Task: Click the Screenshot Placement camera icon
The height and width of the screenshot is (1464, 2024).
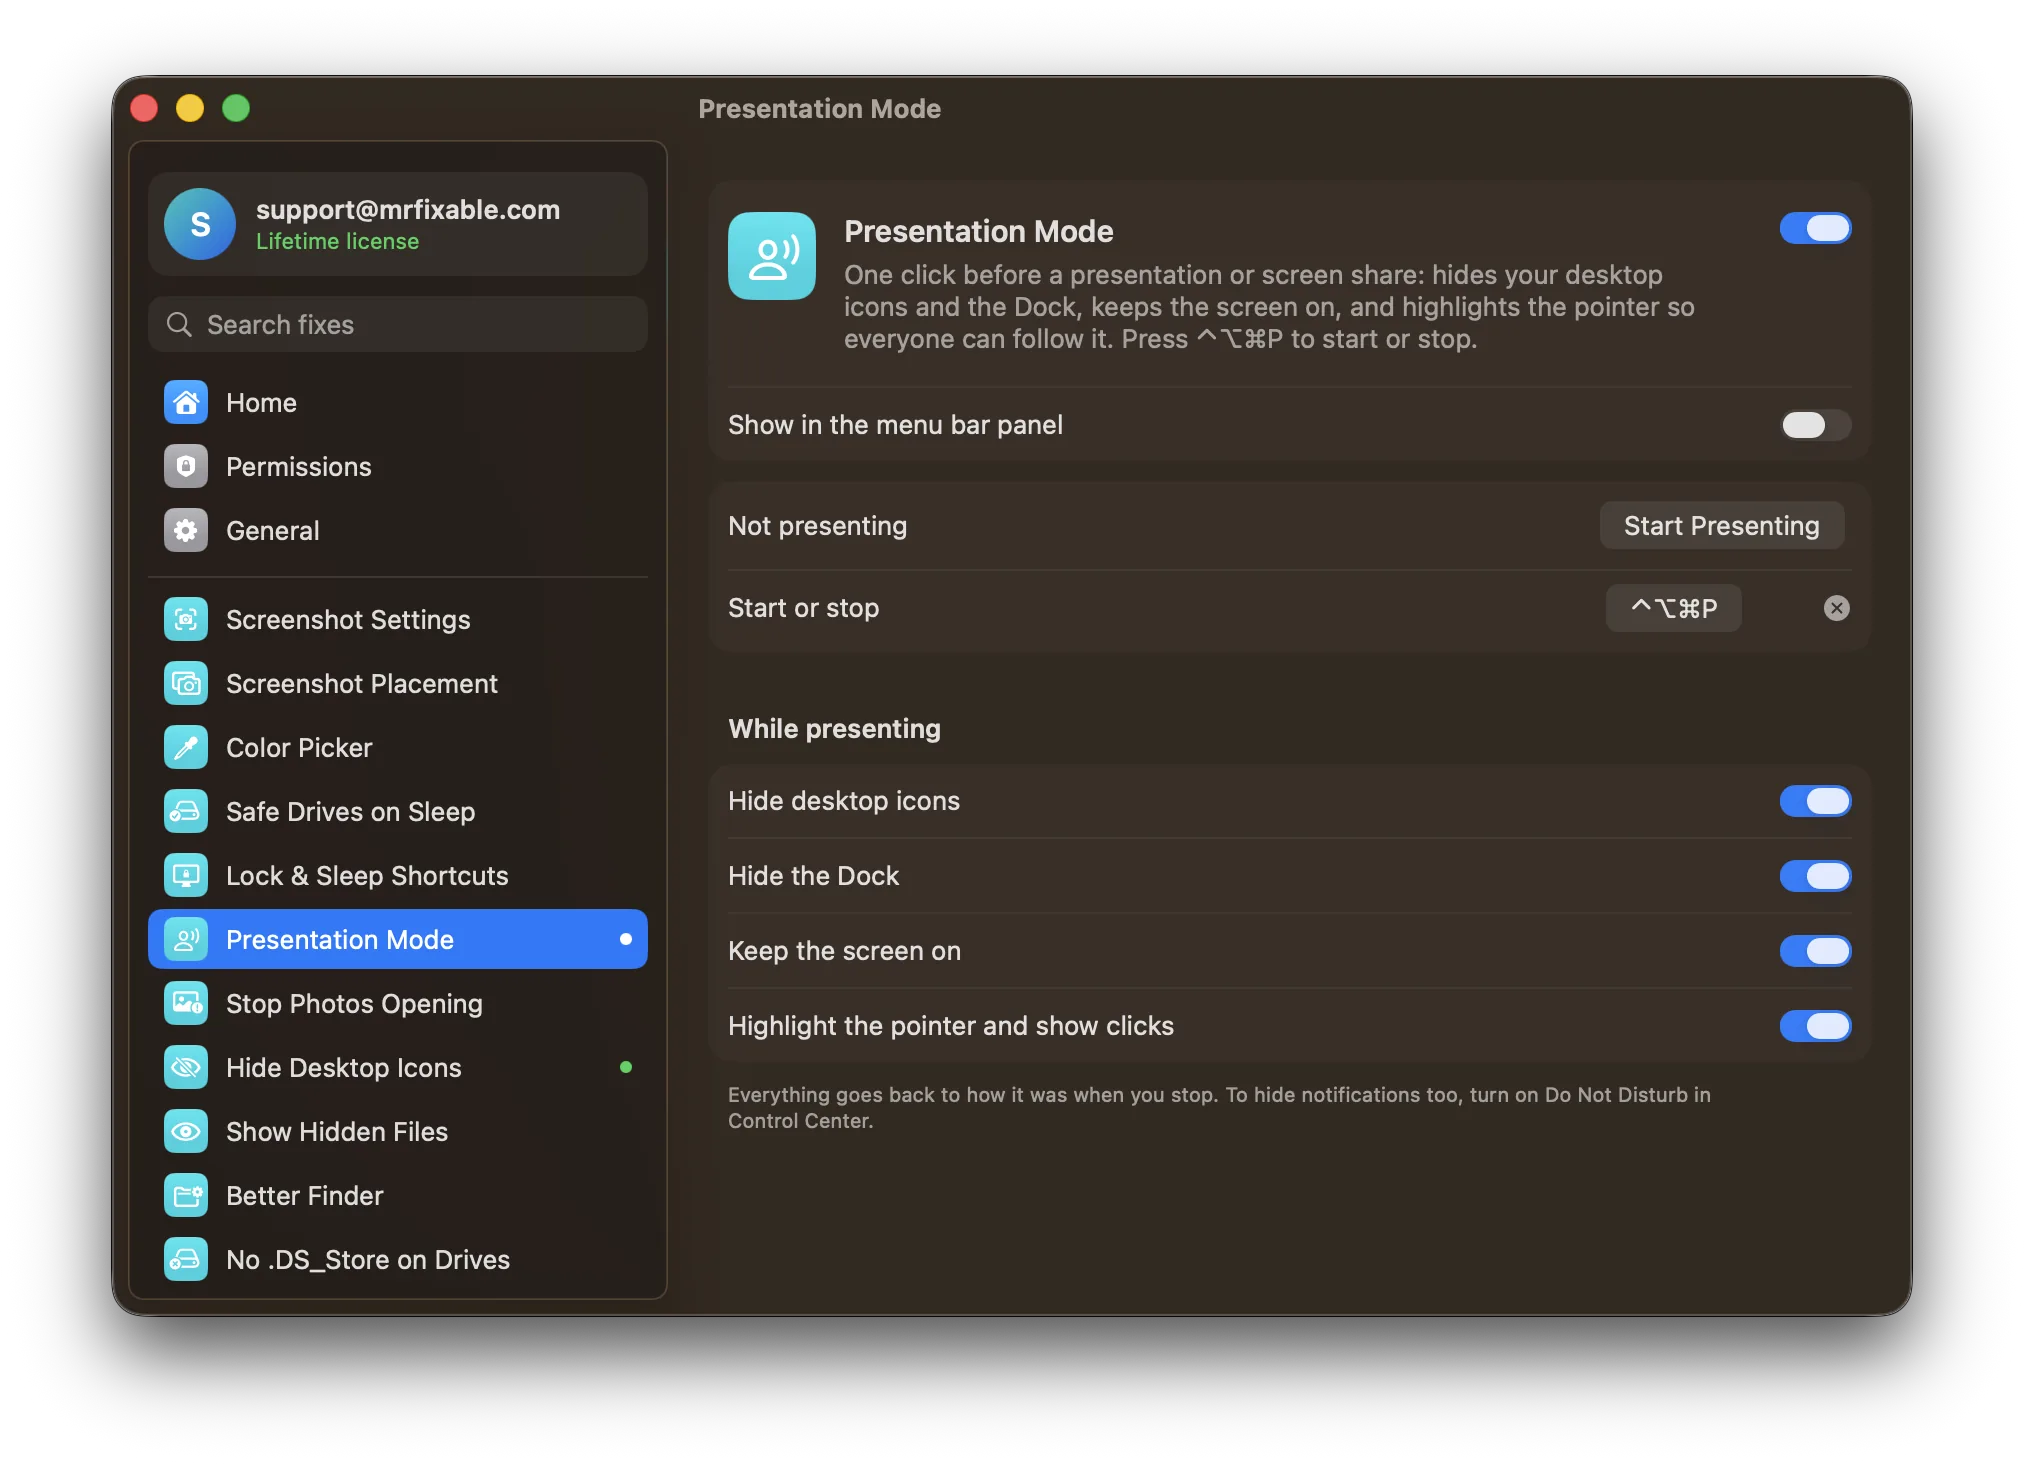Action: pos(186,684)
